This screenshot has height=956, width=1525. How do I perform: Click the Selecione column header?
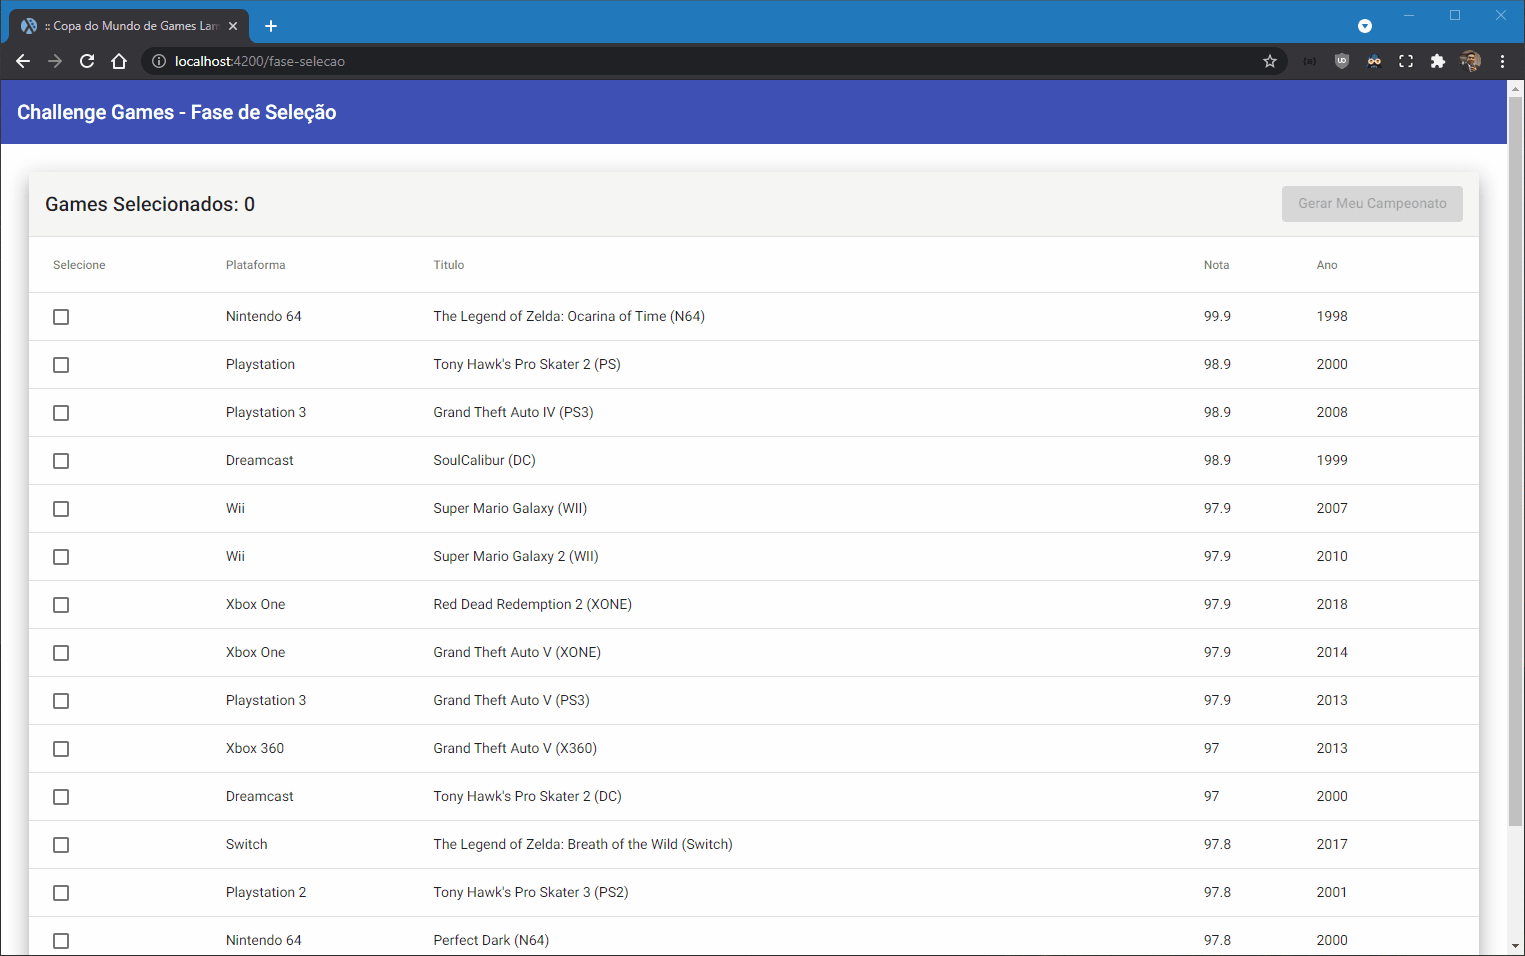[x=79, y=265]
